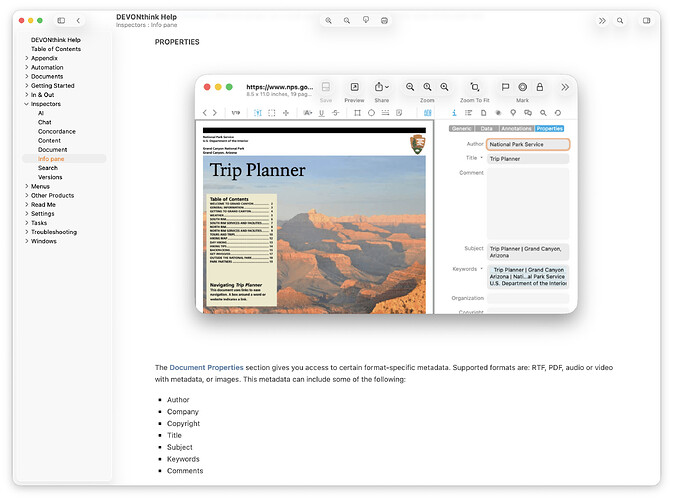Select the Generic tab in inspector
Image resolution: width=673 pixels, height=500 pixels.
point(461,129)
